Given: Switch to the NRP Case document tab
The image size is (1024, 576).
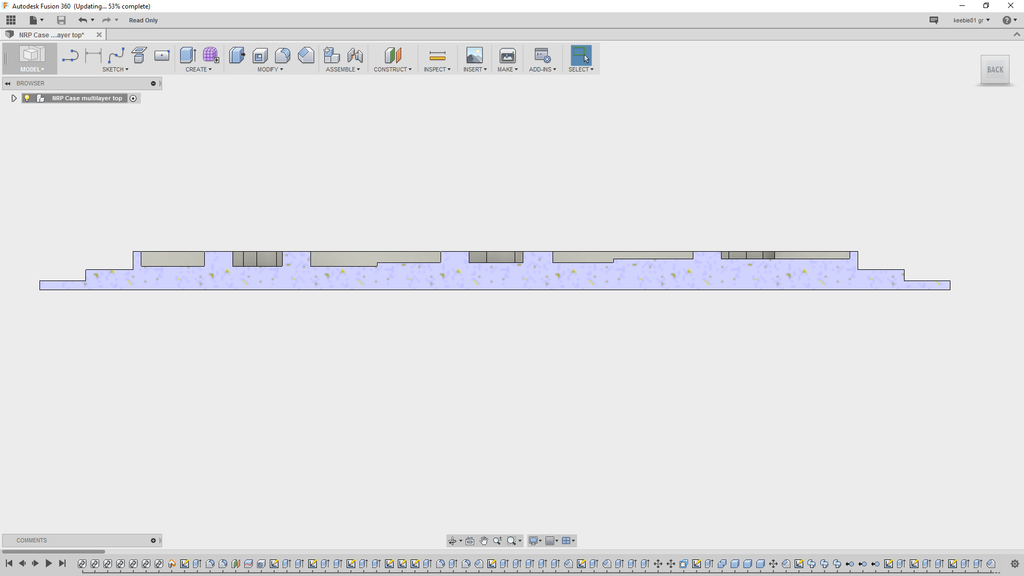Looking at the screenshot, I should click(52, 35).
